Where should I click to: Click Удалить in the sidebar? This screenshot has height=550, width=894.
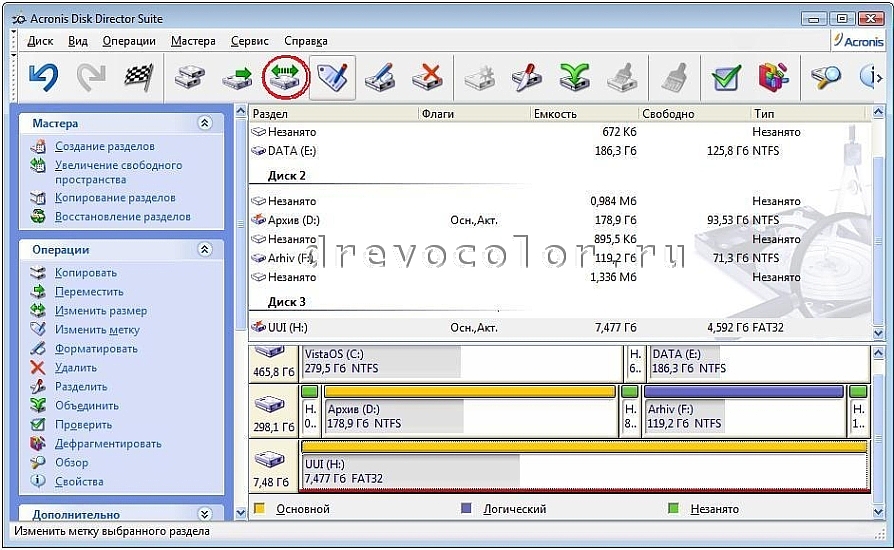[76, 368]
